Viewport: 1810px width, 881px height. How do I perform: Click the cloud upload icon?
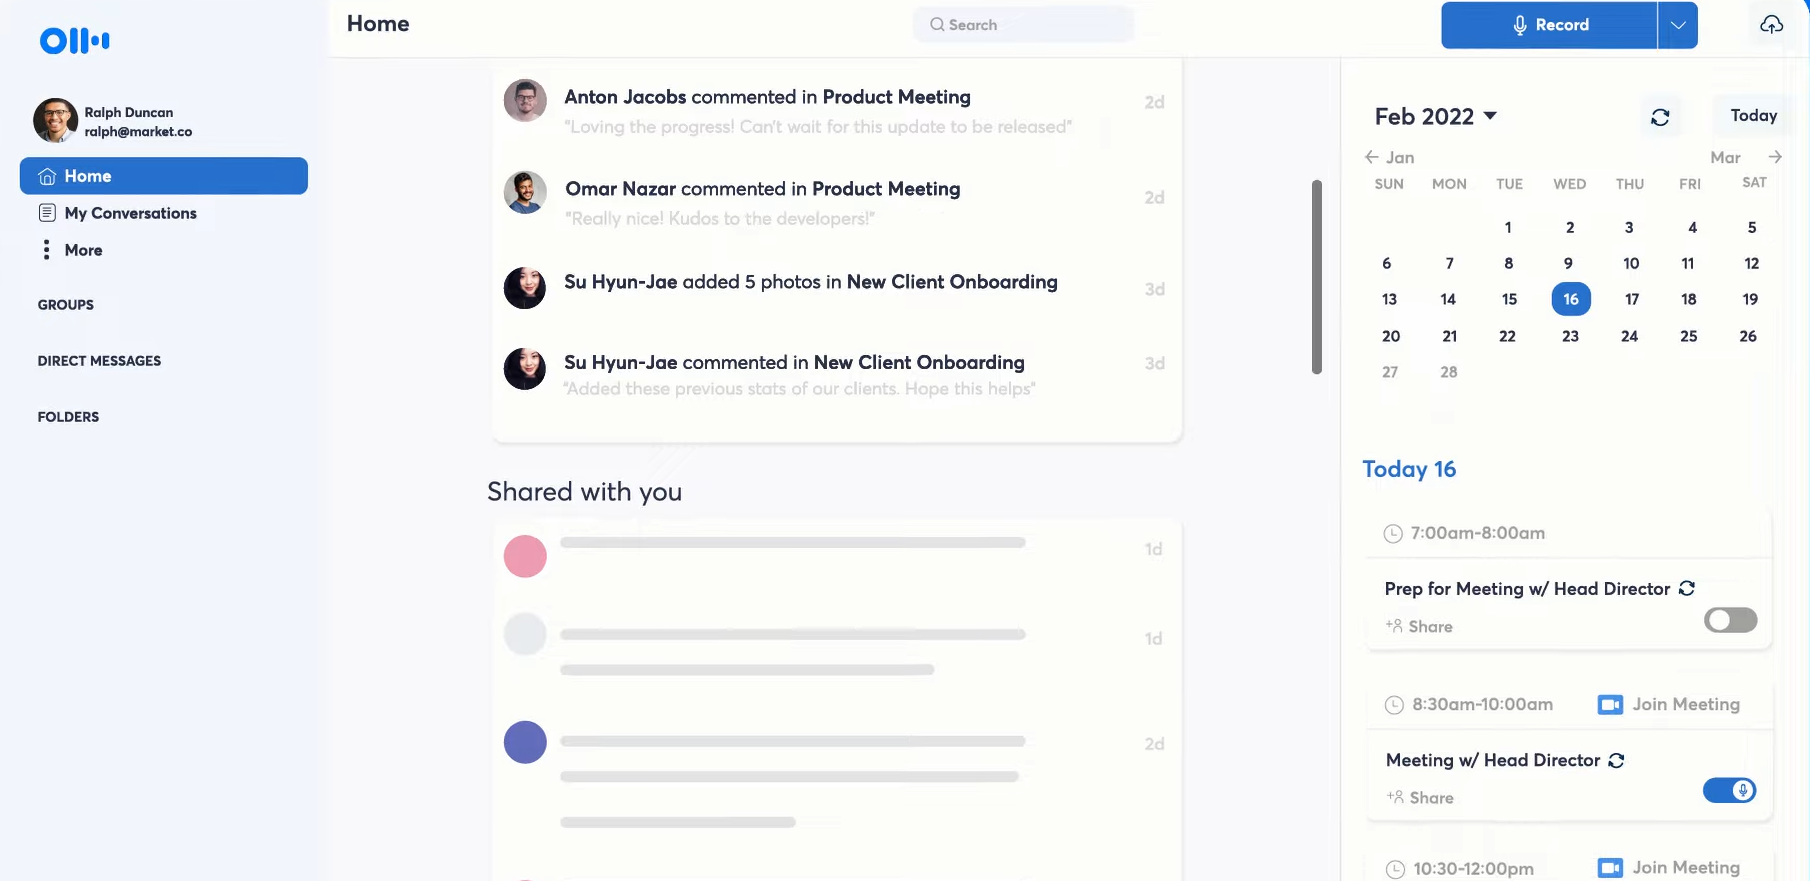1771,25
